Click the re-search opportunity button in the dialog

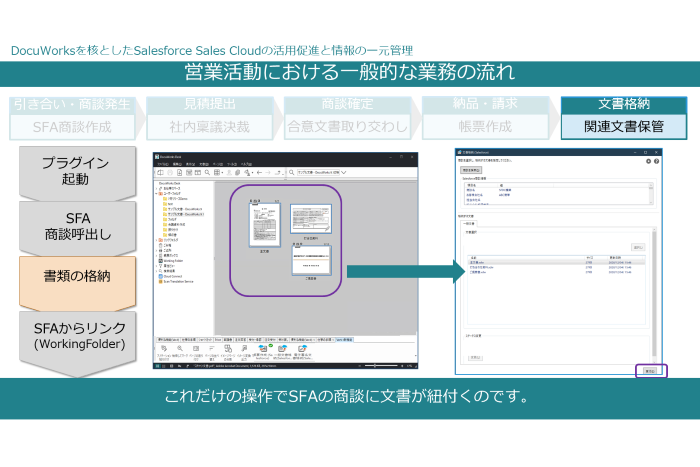click(471, 170)
